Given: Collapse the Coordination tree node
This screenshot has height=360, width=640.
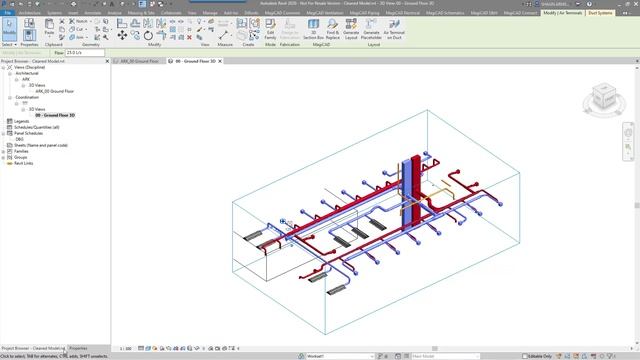Looking at the screenshot, I should coord(10,98).
